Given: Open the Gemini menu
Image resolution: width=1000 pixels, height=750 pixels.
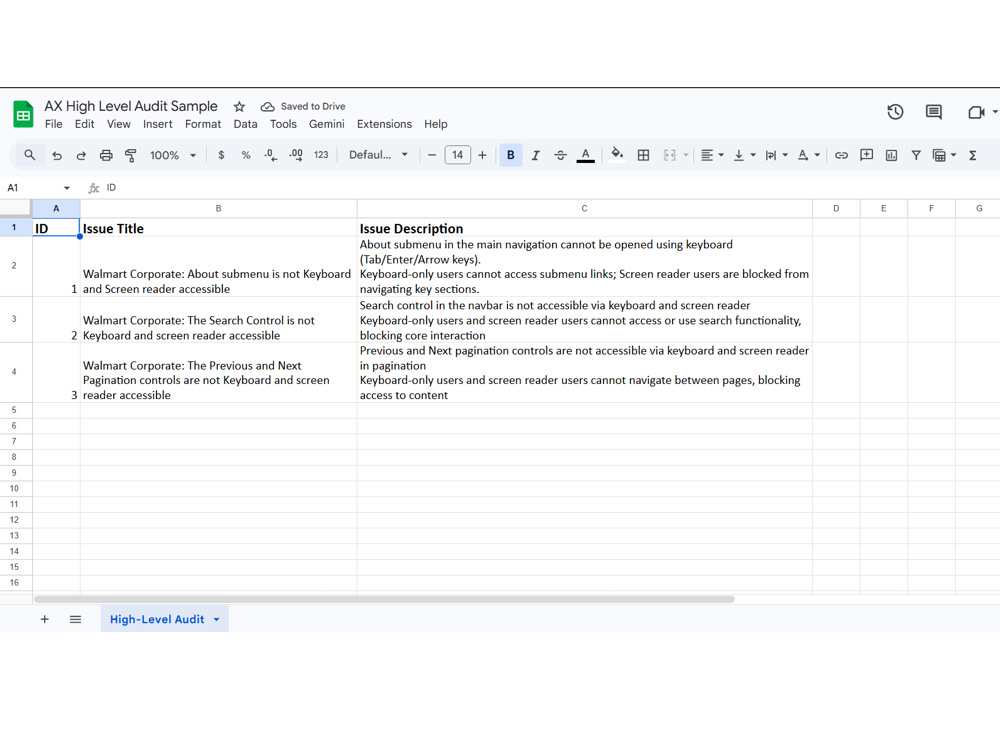Looking at the screenshot, I should coord(327,124).
